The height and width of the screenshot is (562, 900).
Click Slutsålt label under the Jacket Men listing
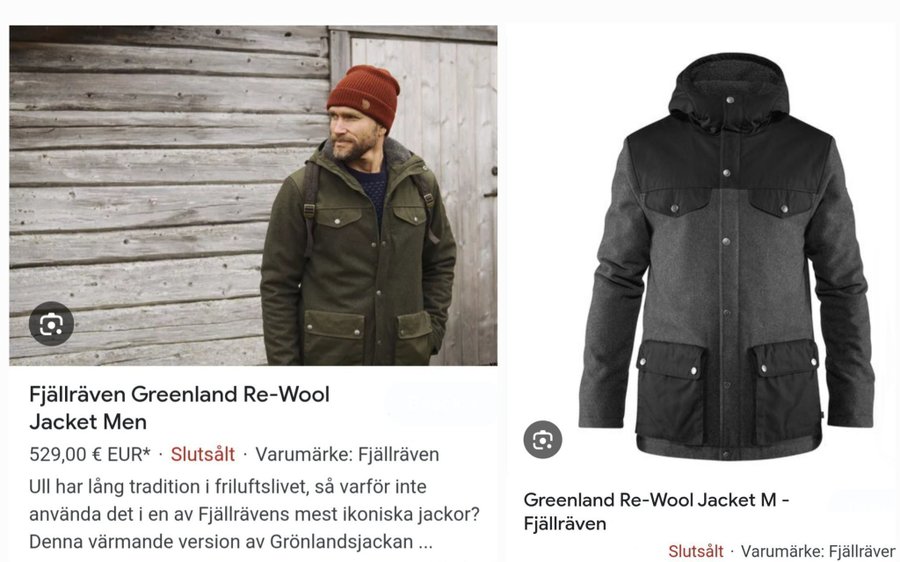point(203,455)
